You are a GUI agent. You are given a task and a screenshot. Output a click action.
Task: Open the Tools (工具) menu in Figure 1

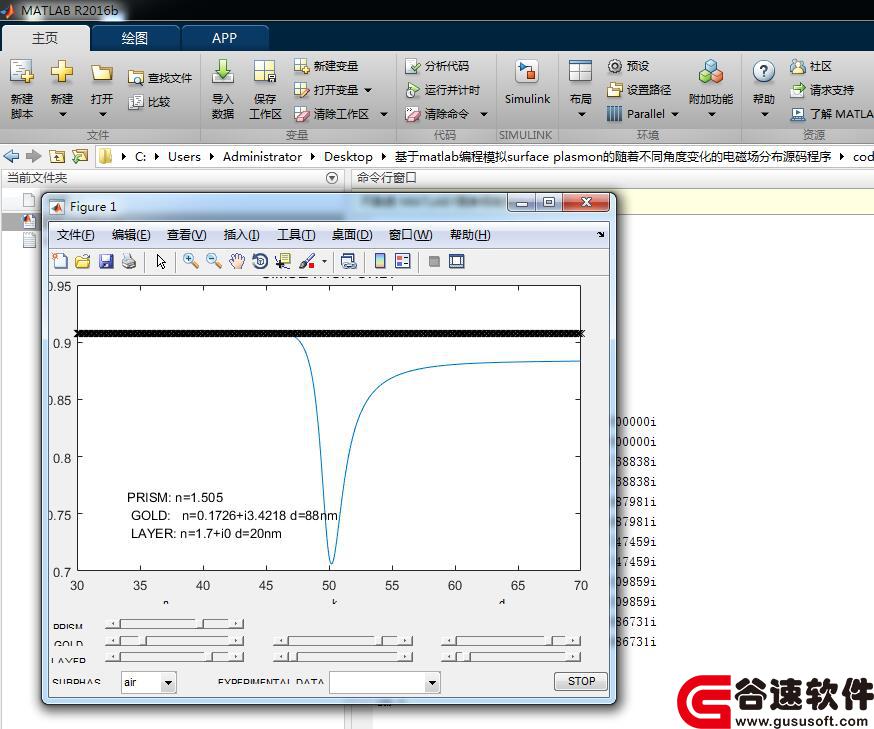click(x=296, y=235)
